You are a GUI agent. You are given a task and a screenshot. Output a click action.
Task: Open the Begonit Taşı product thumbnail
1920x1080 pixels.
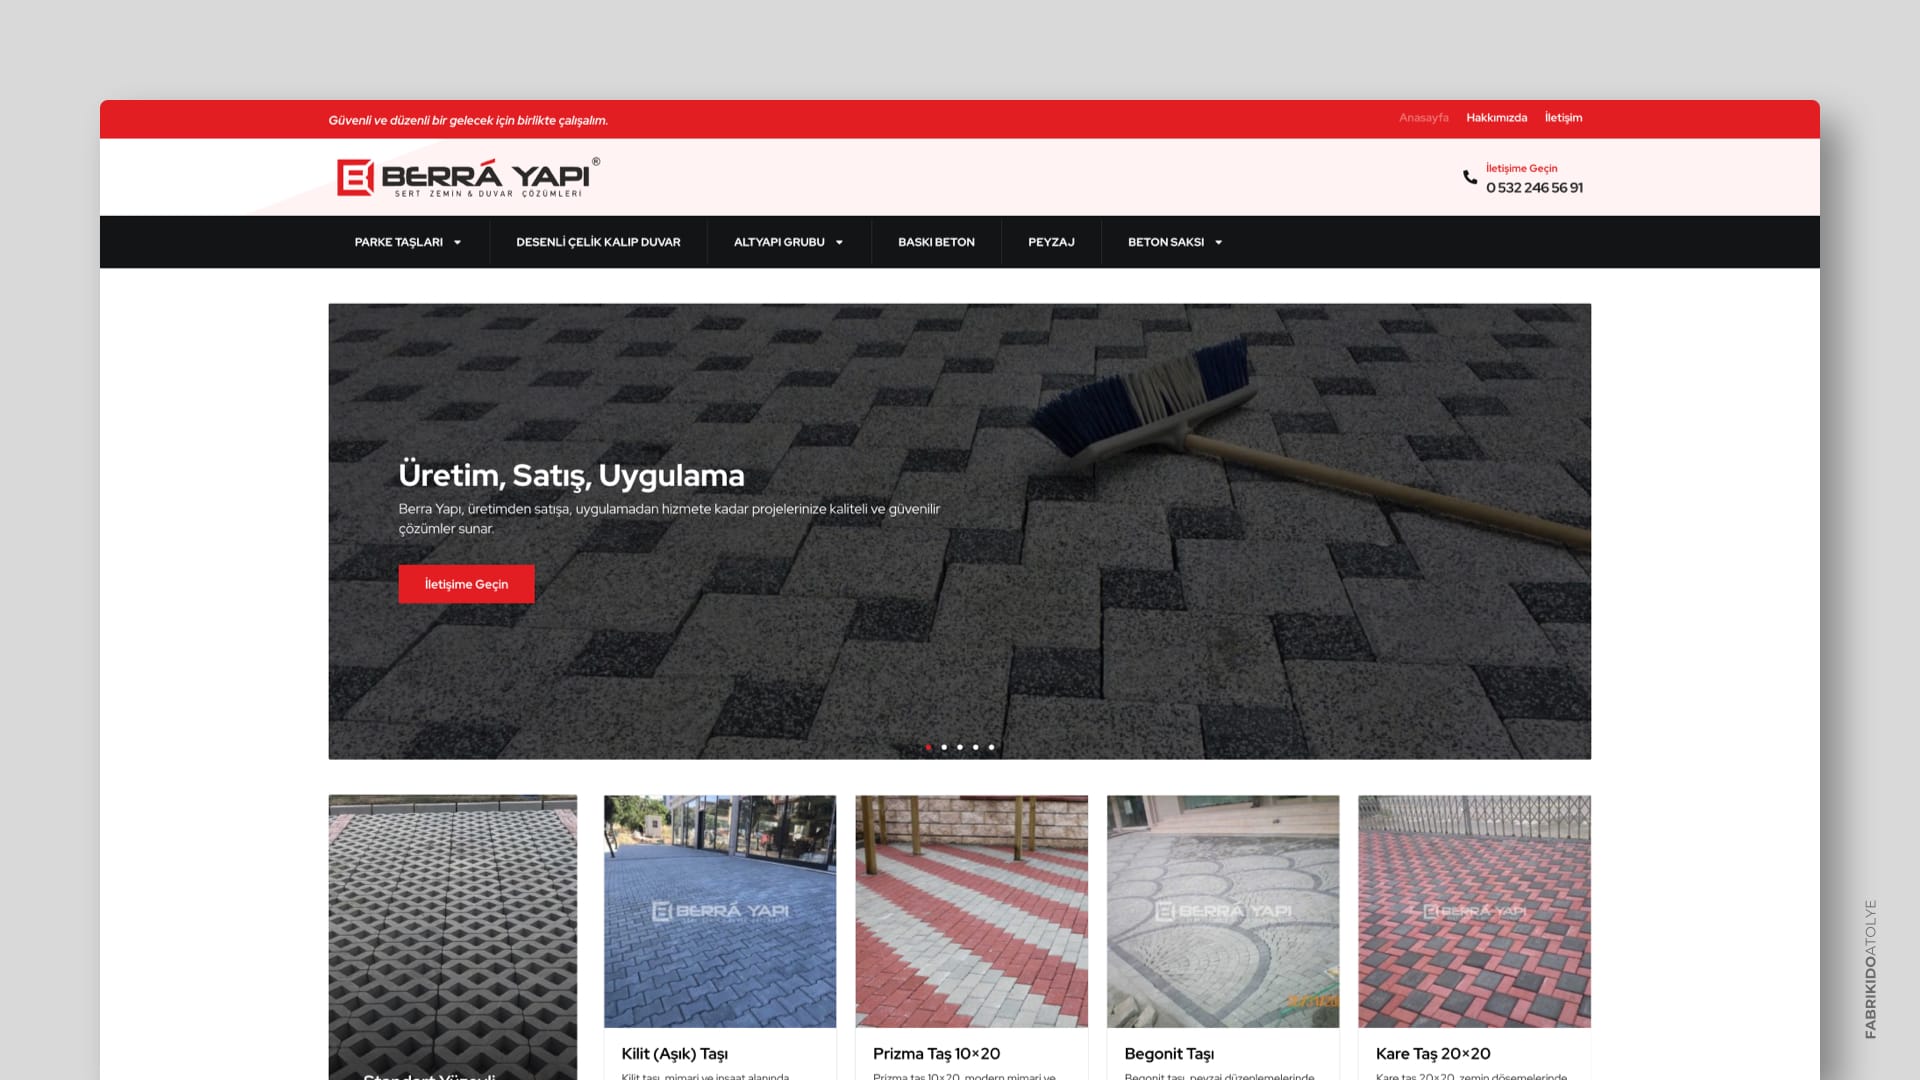[1222, 911]
